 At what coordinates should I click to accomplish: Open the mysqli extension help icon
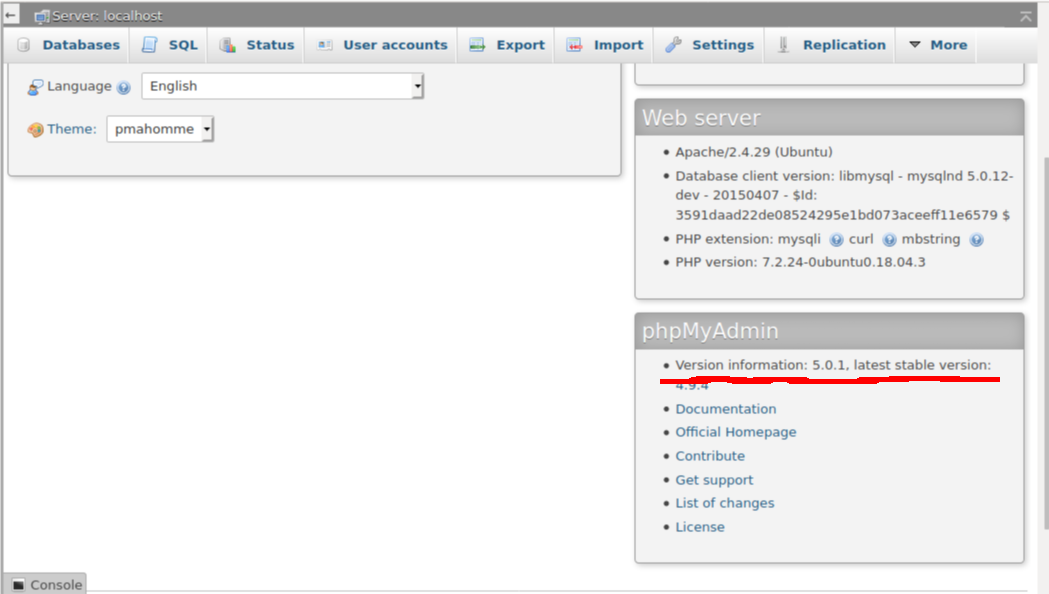[x=836, y=240]
